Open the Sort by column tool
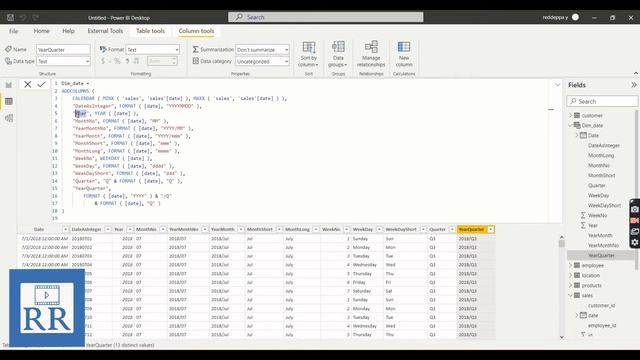Screen dimensions: 640x360 tap(309, 54)
